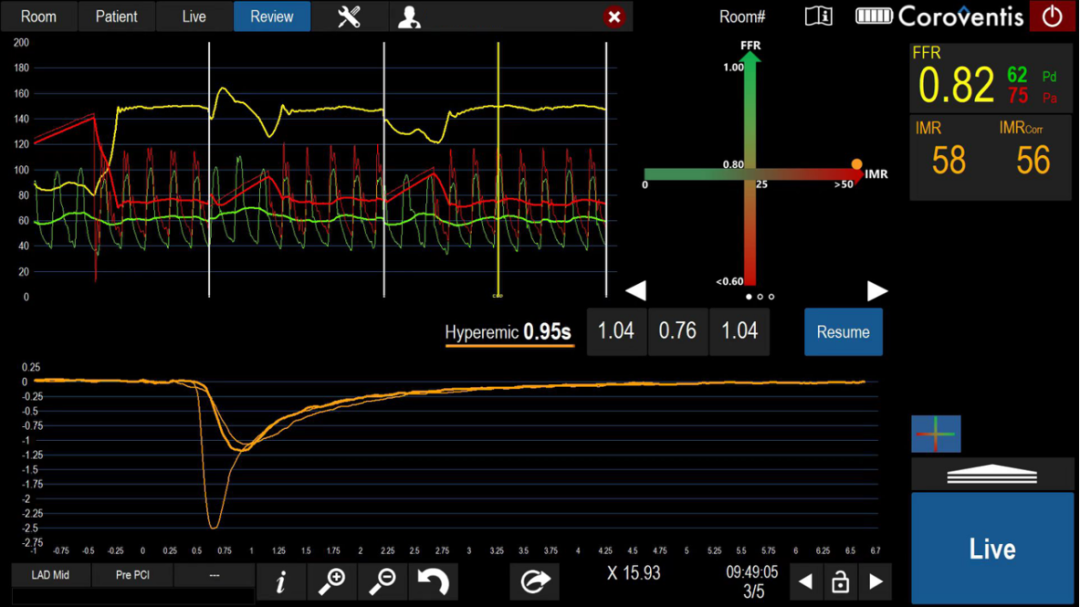This screenshot has height=607, width=1080.
Task: Open the Pre PCI stage selector
Action: point(132,576)
